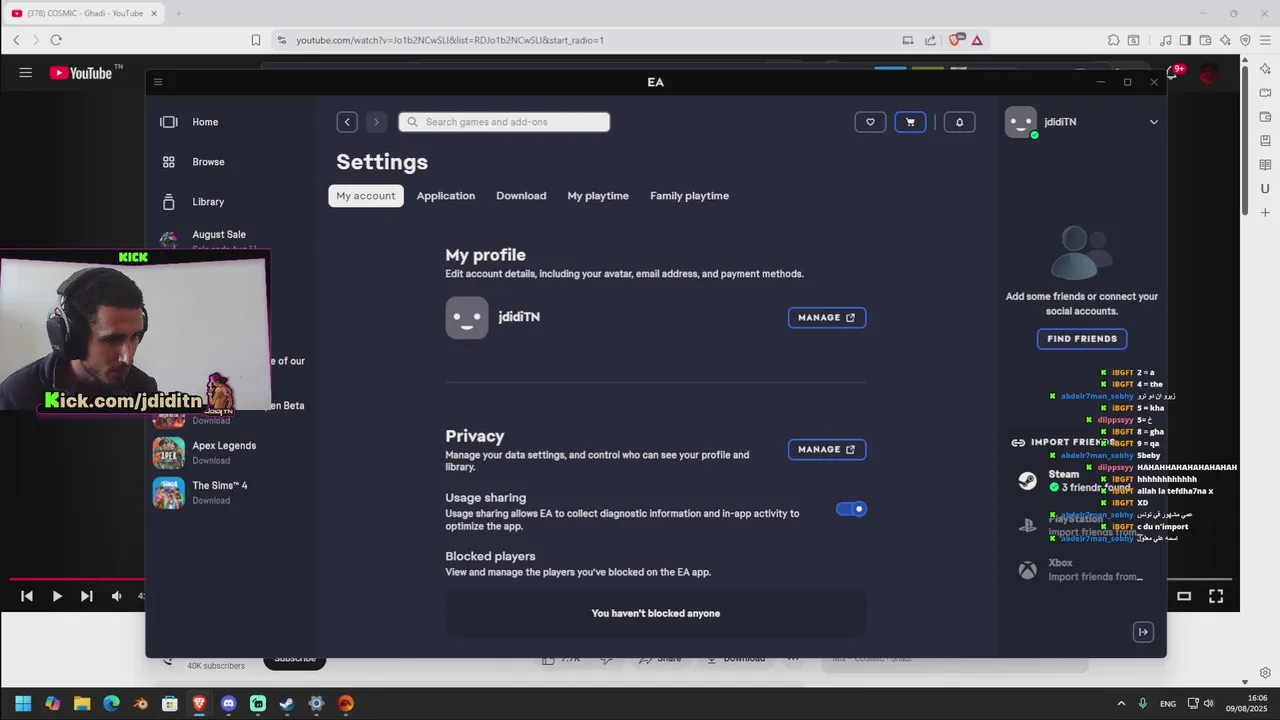Screen dimensions: 1280x720
Task: Click the YouTube Subscribe button
Action: [295, 659]
